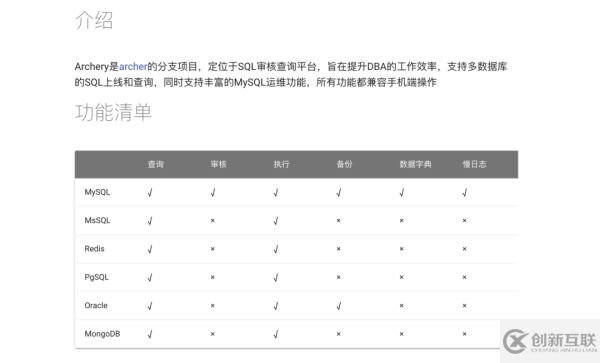600x363 pixels.
Task: Click MsSQL cross under 慢日志
Action: click(x=465, y=221)
